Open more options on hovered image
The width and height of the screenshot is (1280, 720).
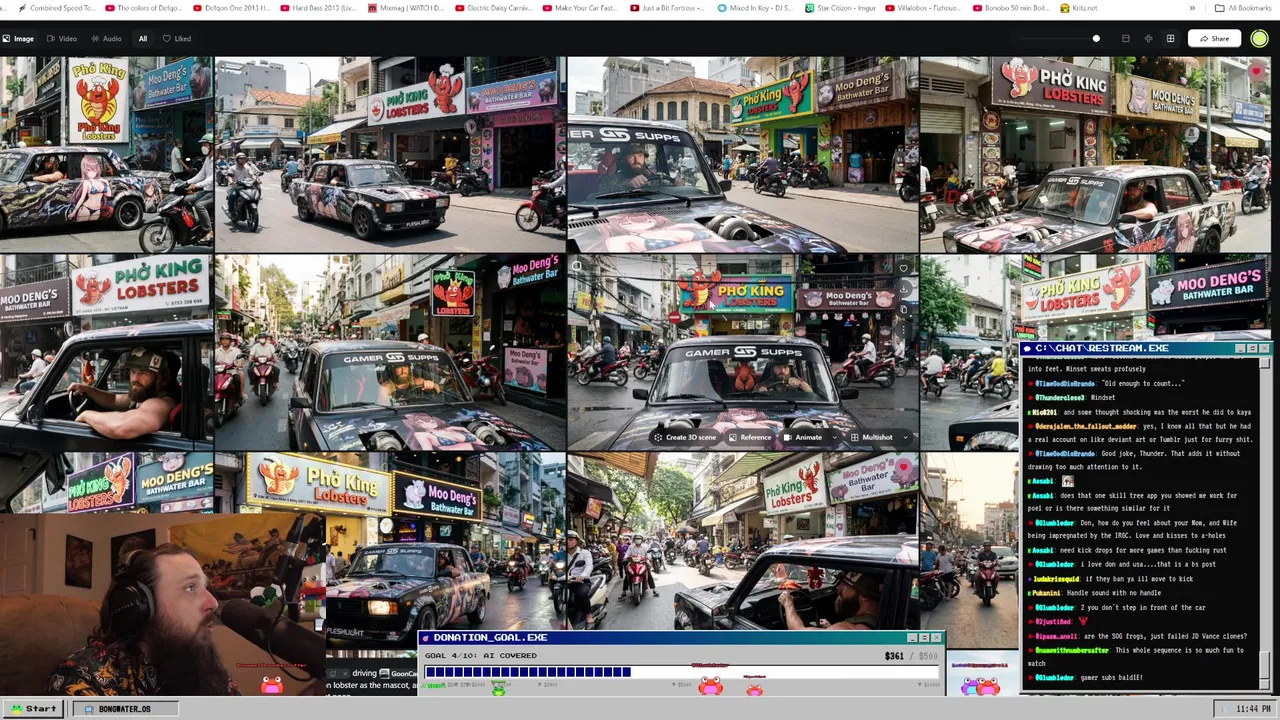click(903, 330)
